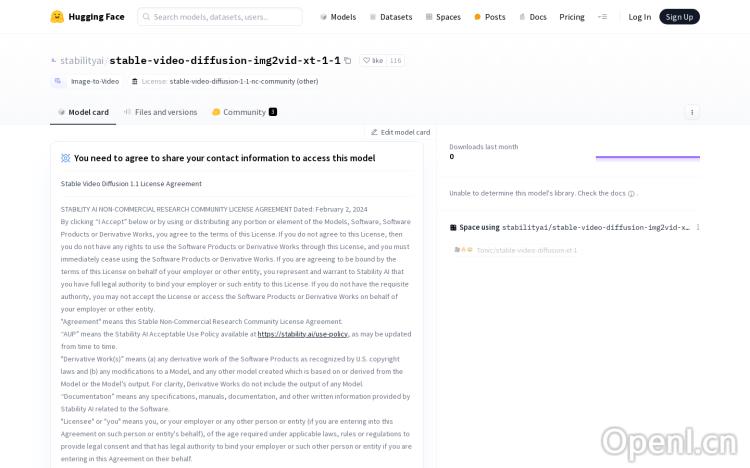
Task: Click the pencil icon for Edit model card
Action: pyautogui.click(x=374, y=132)
